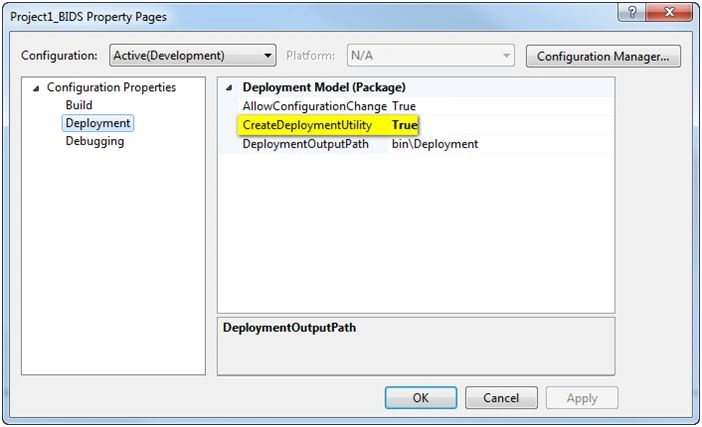Select the AllowConfigurationChange property name
702x427 pixels.
click(314, 106)
